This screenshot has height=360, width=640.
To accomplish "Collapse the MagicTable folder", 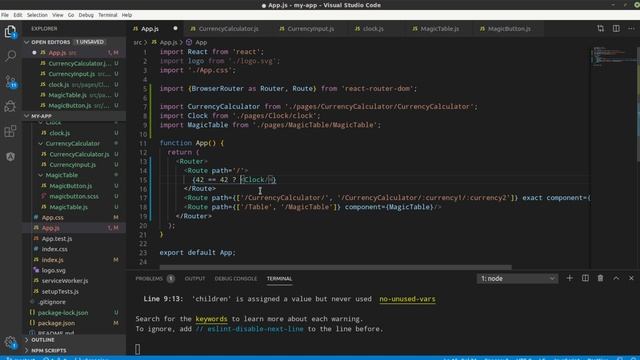I will pyautogui.click(x=40, y=175).
